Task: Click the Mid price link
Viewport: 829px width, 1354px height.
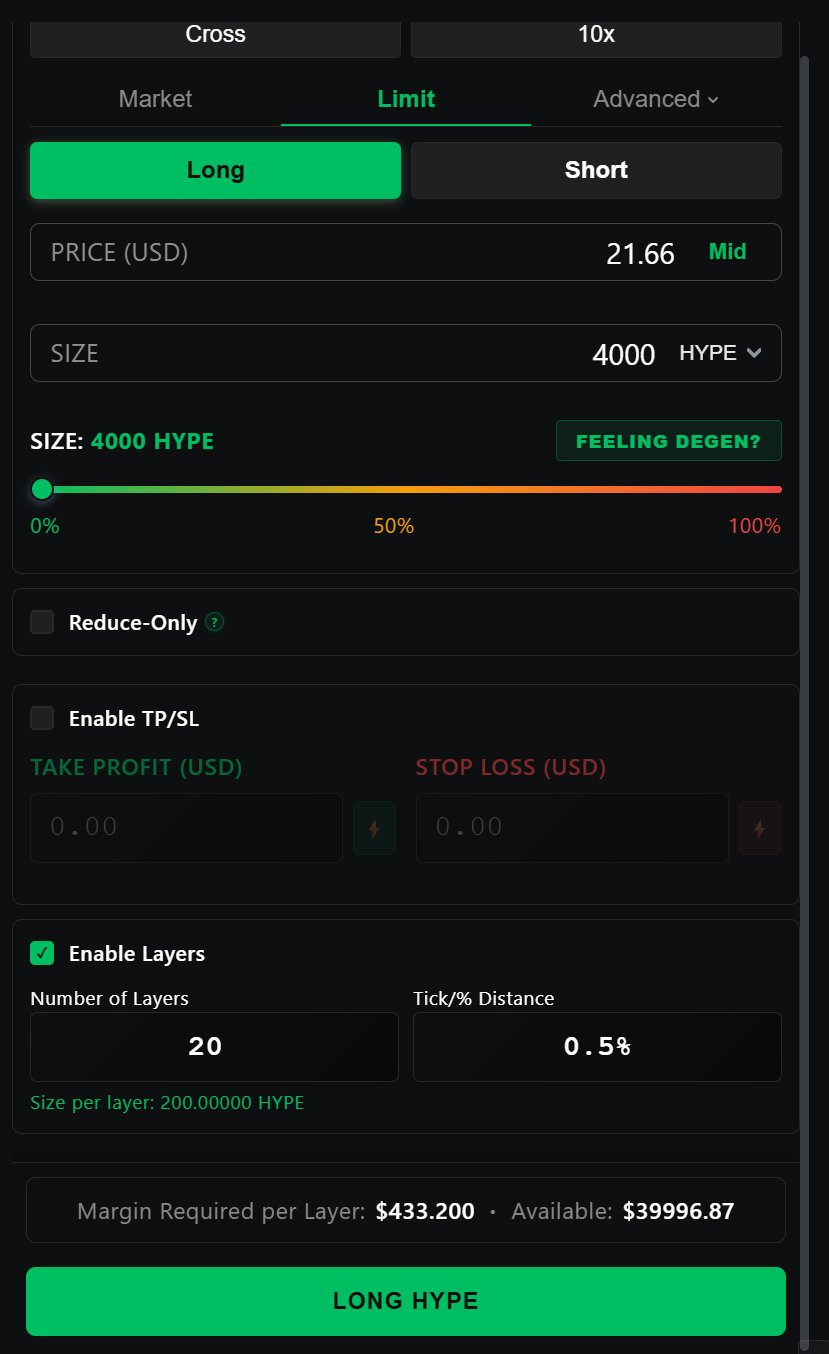Action: pyautogui.click(x=727, y=252)
